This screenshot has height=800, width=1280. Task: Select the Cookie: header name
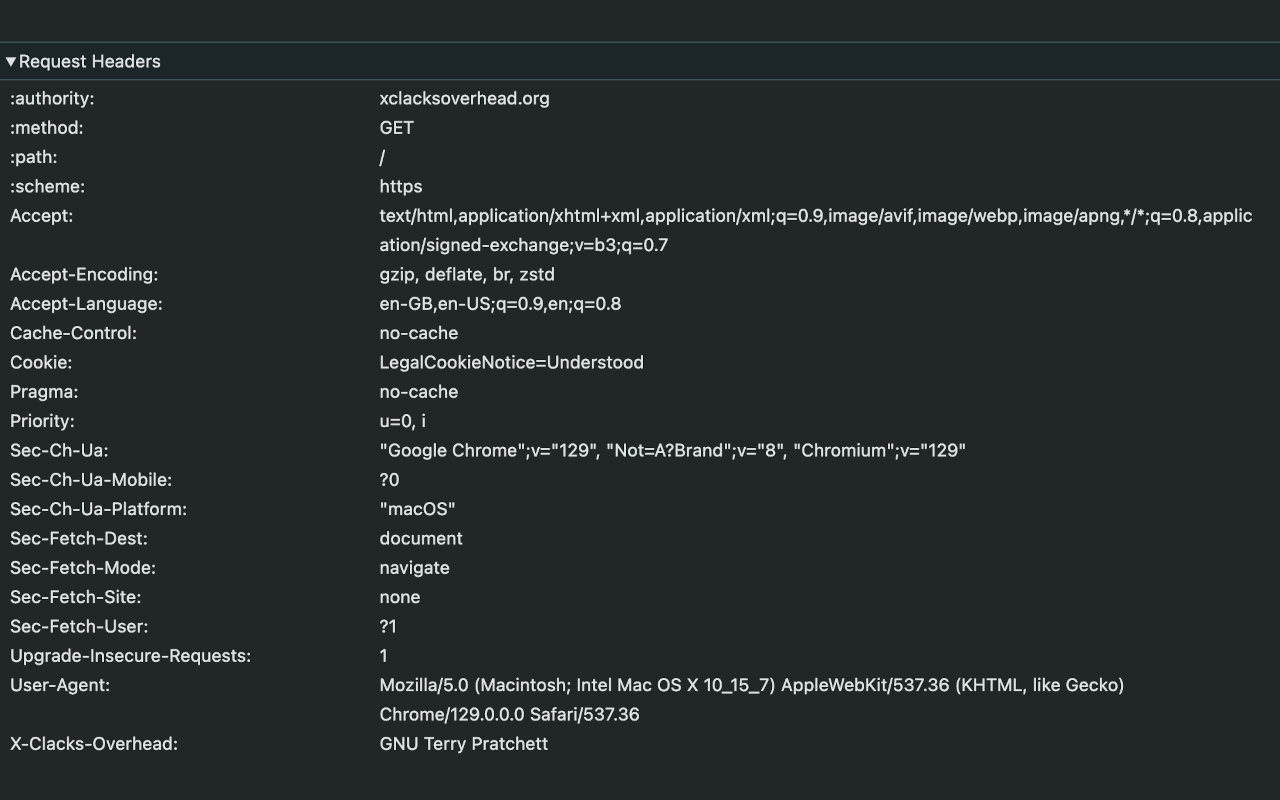[x=41, y=362]
